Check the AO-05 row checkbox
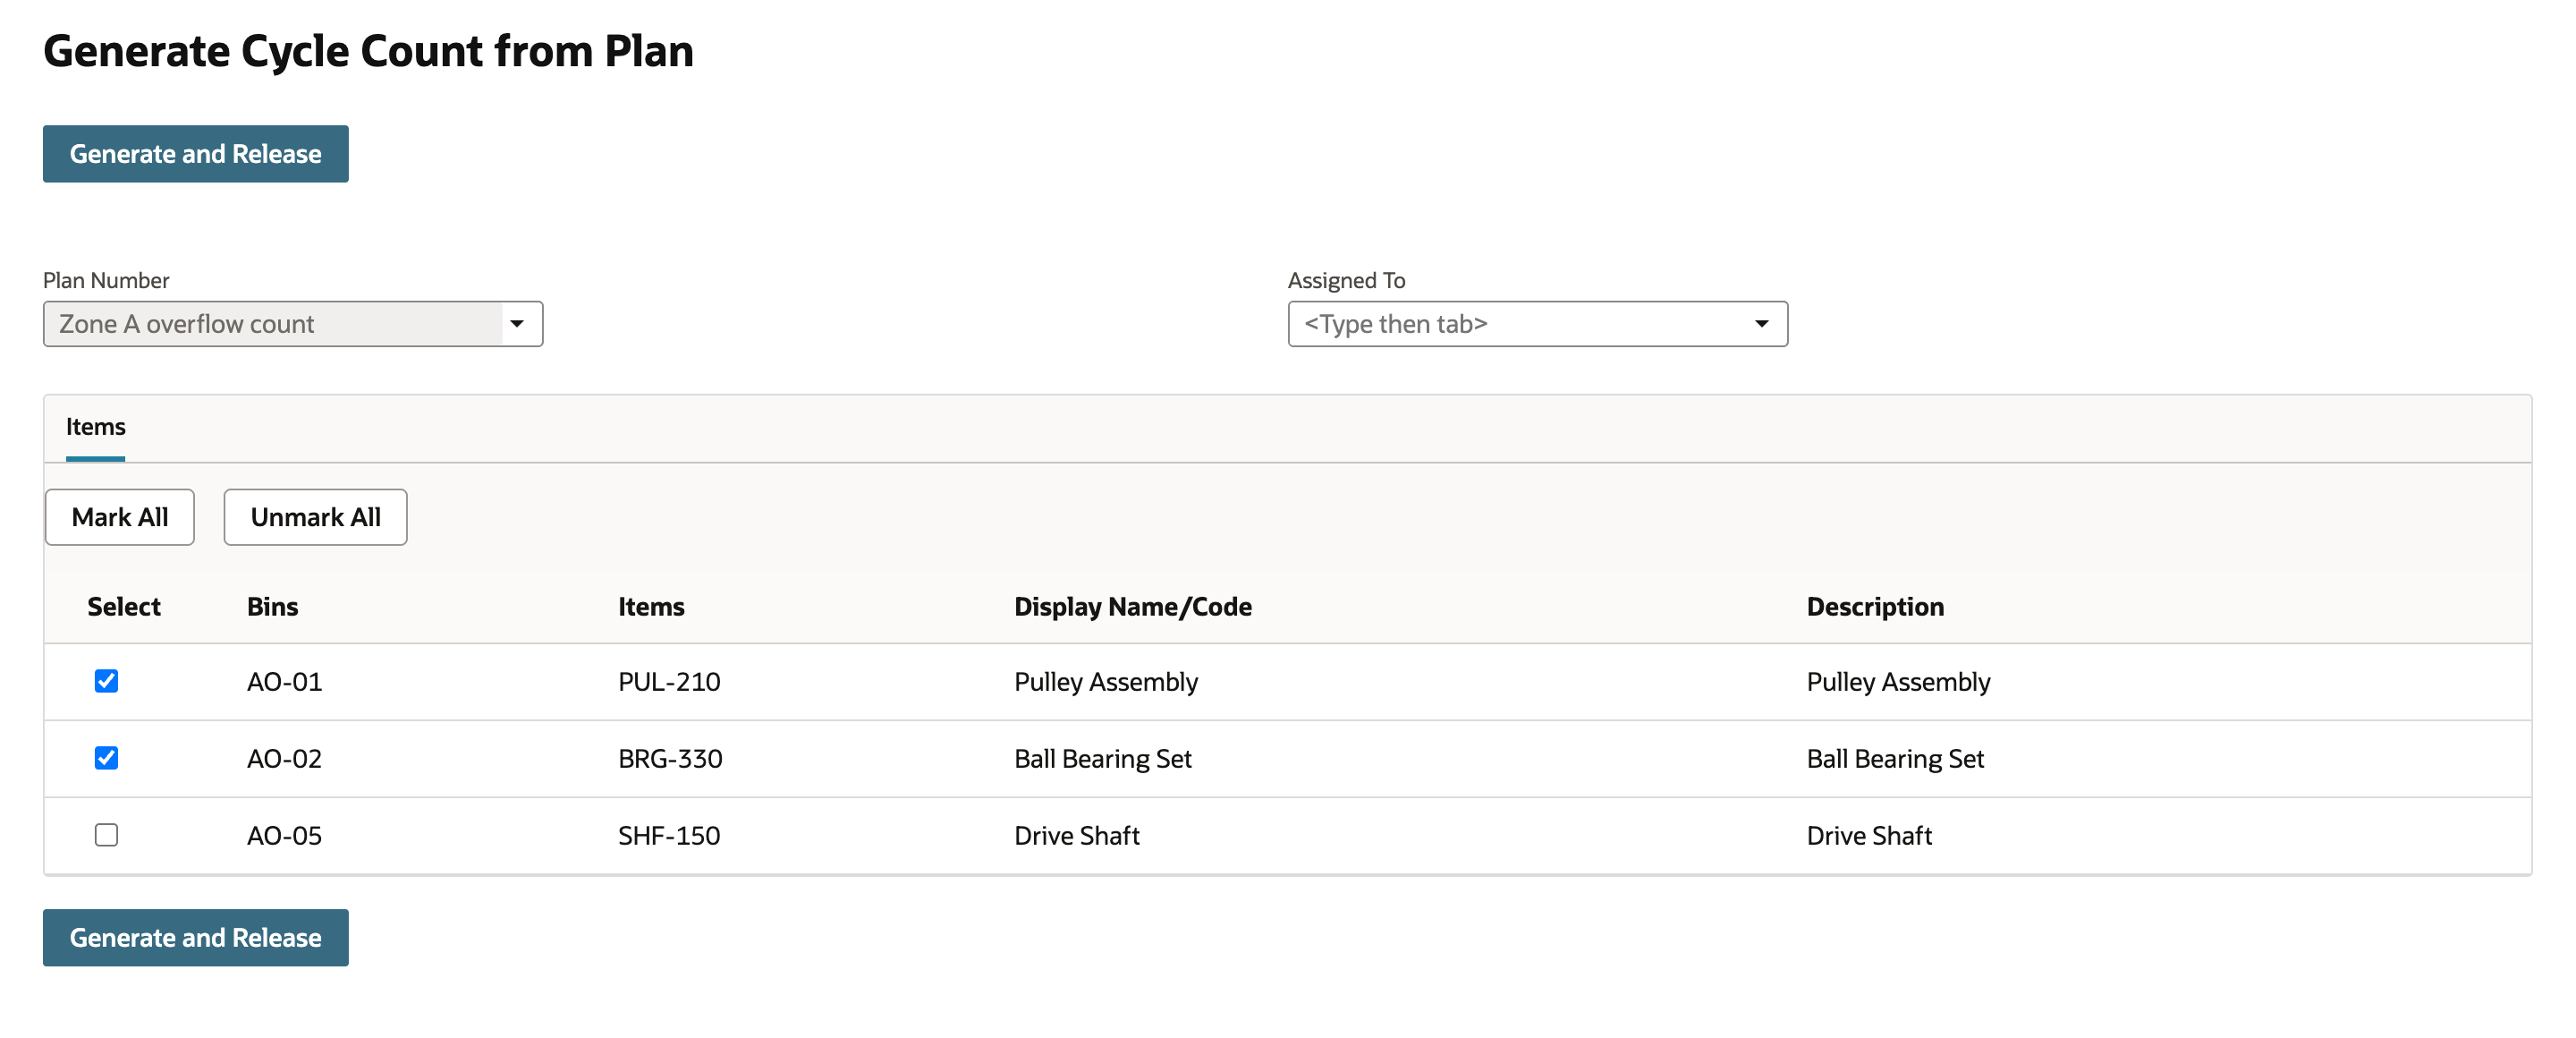Viewport: 2576px width, 1038px height. tap(106, 836)
